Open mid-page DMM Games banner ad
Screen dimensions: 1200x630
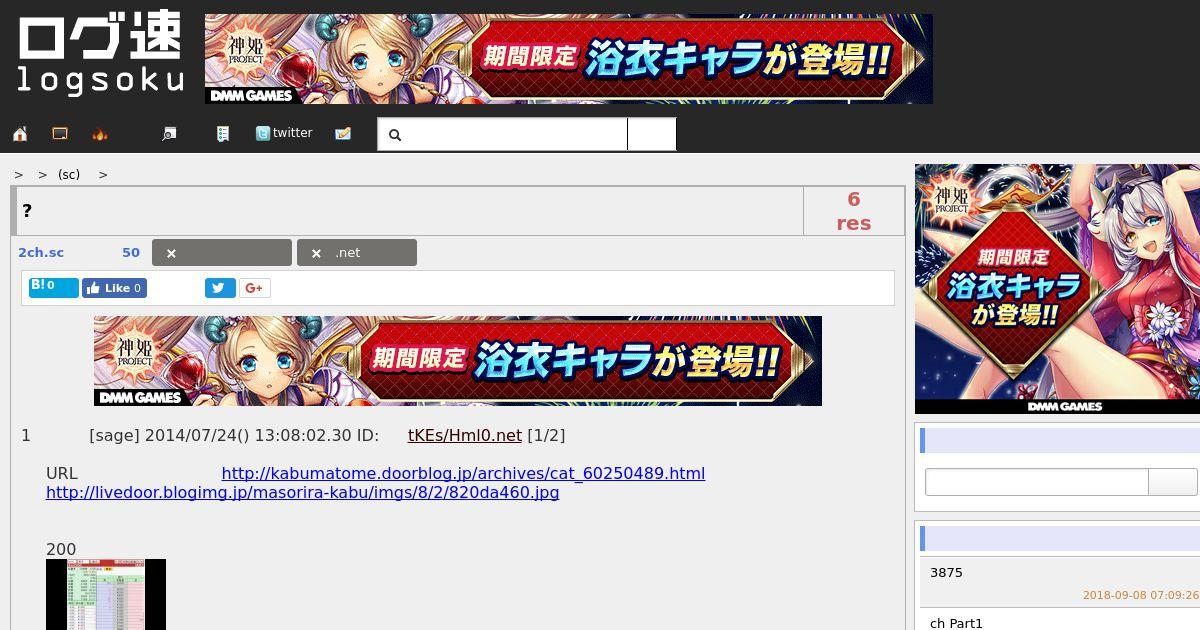[458, 361]
